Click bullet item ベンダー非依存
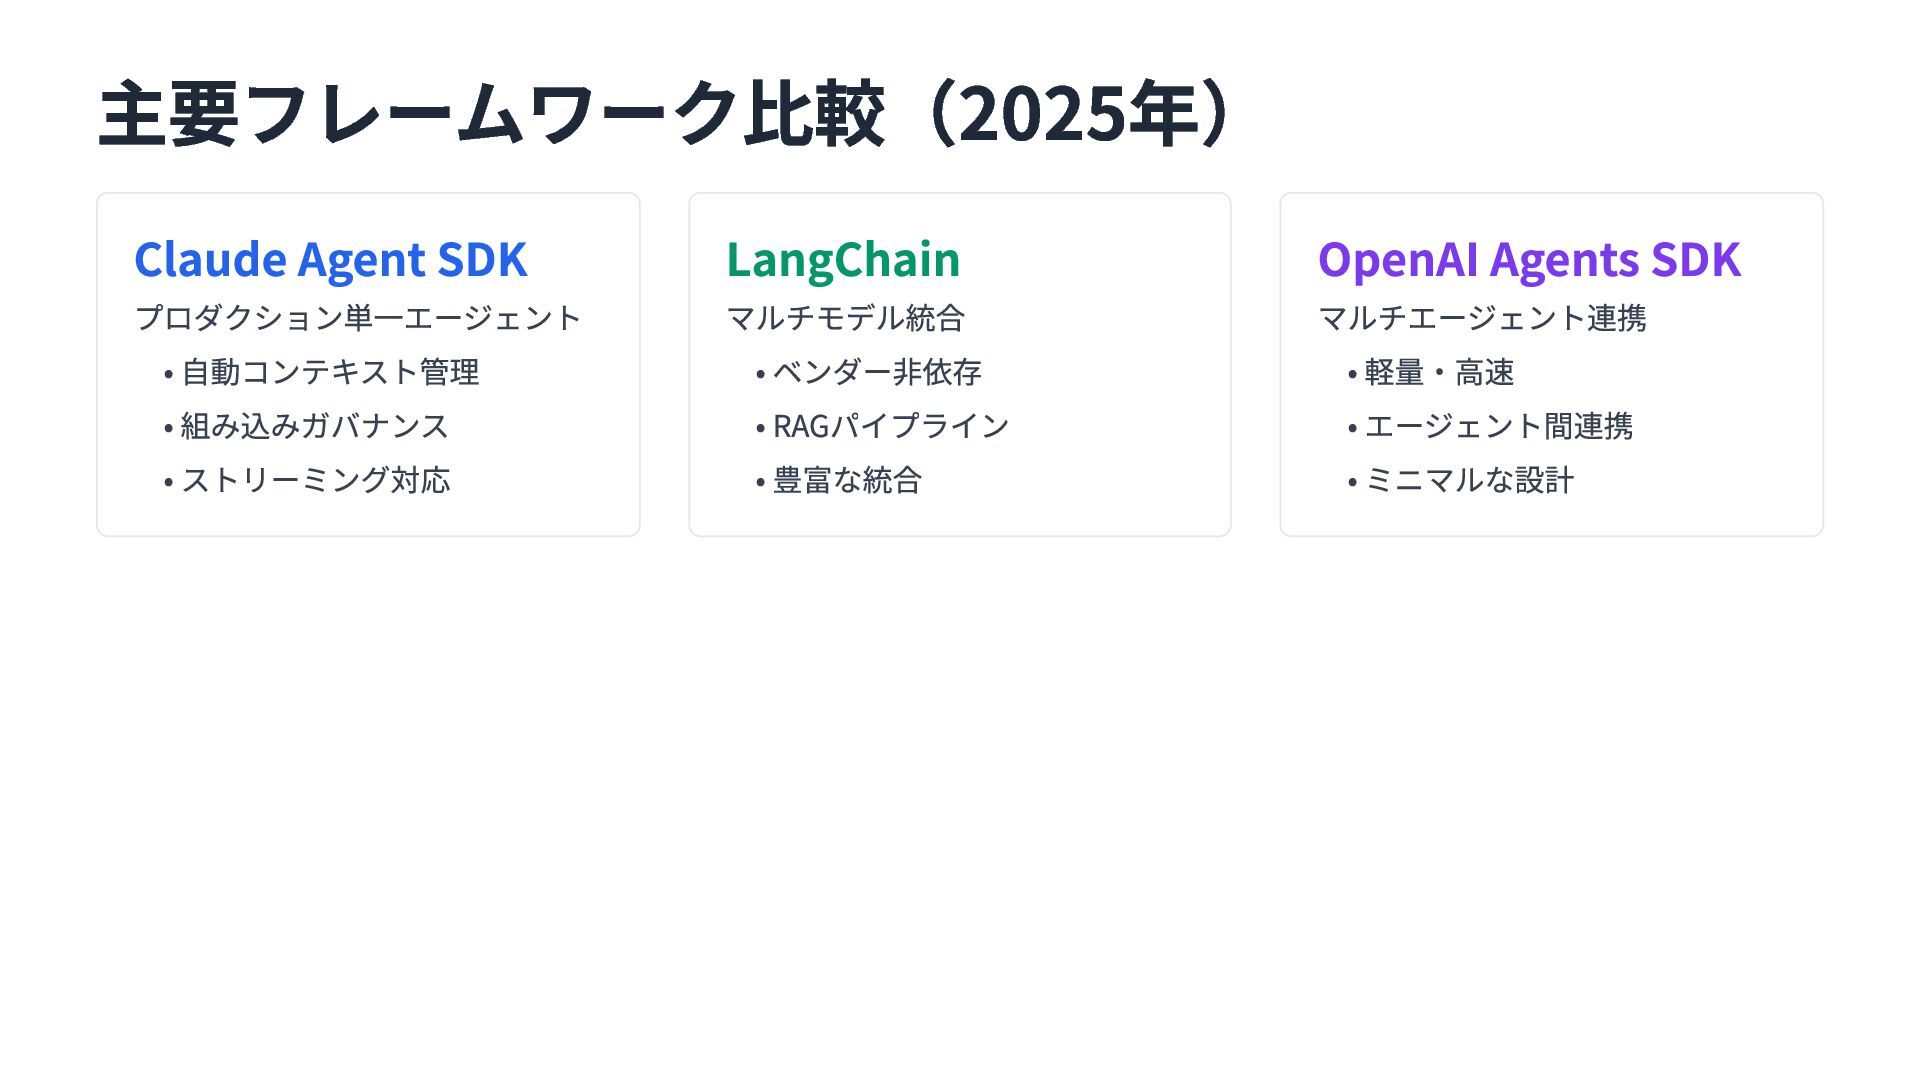1920x1080 pixels. point(877,372)
